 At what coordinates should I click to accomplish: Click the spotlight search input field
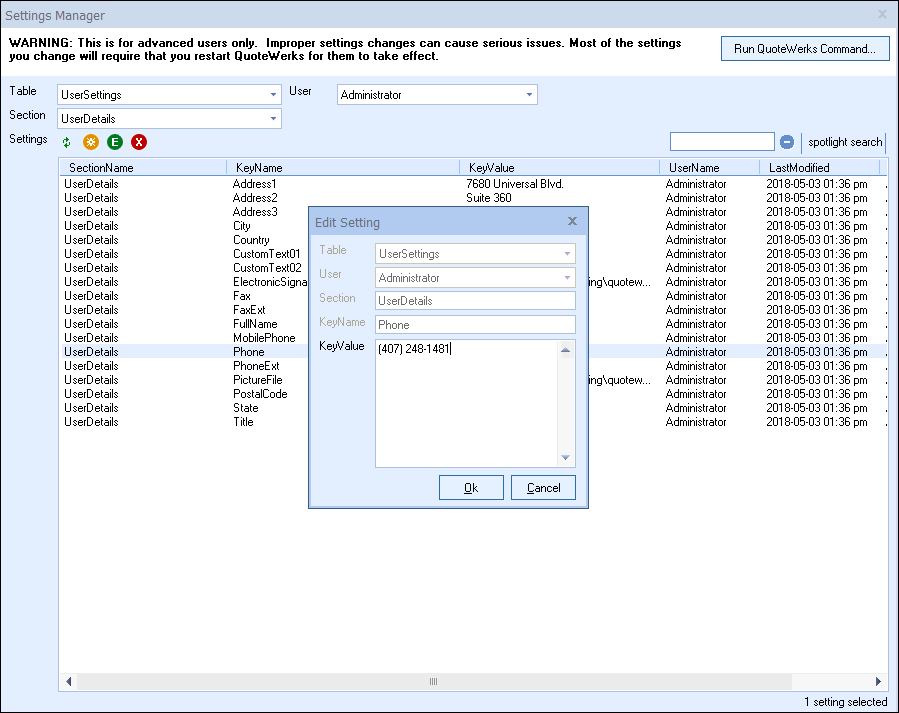click(721, 142)
